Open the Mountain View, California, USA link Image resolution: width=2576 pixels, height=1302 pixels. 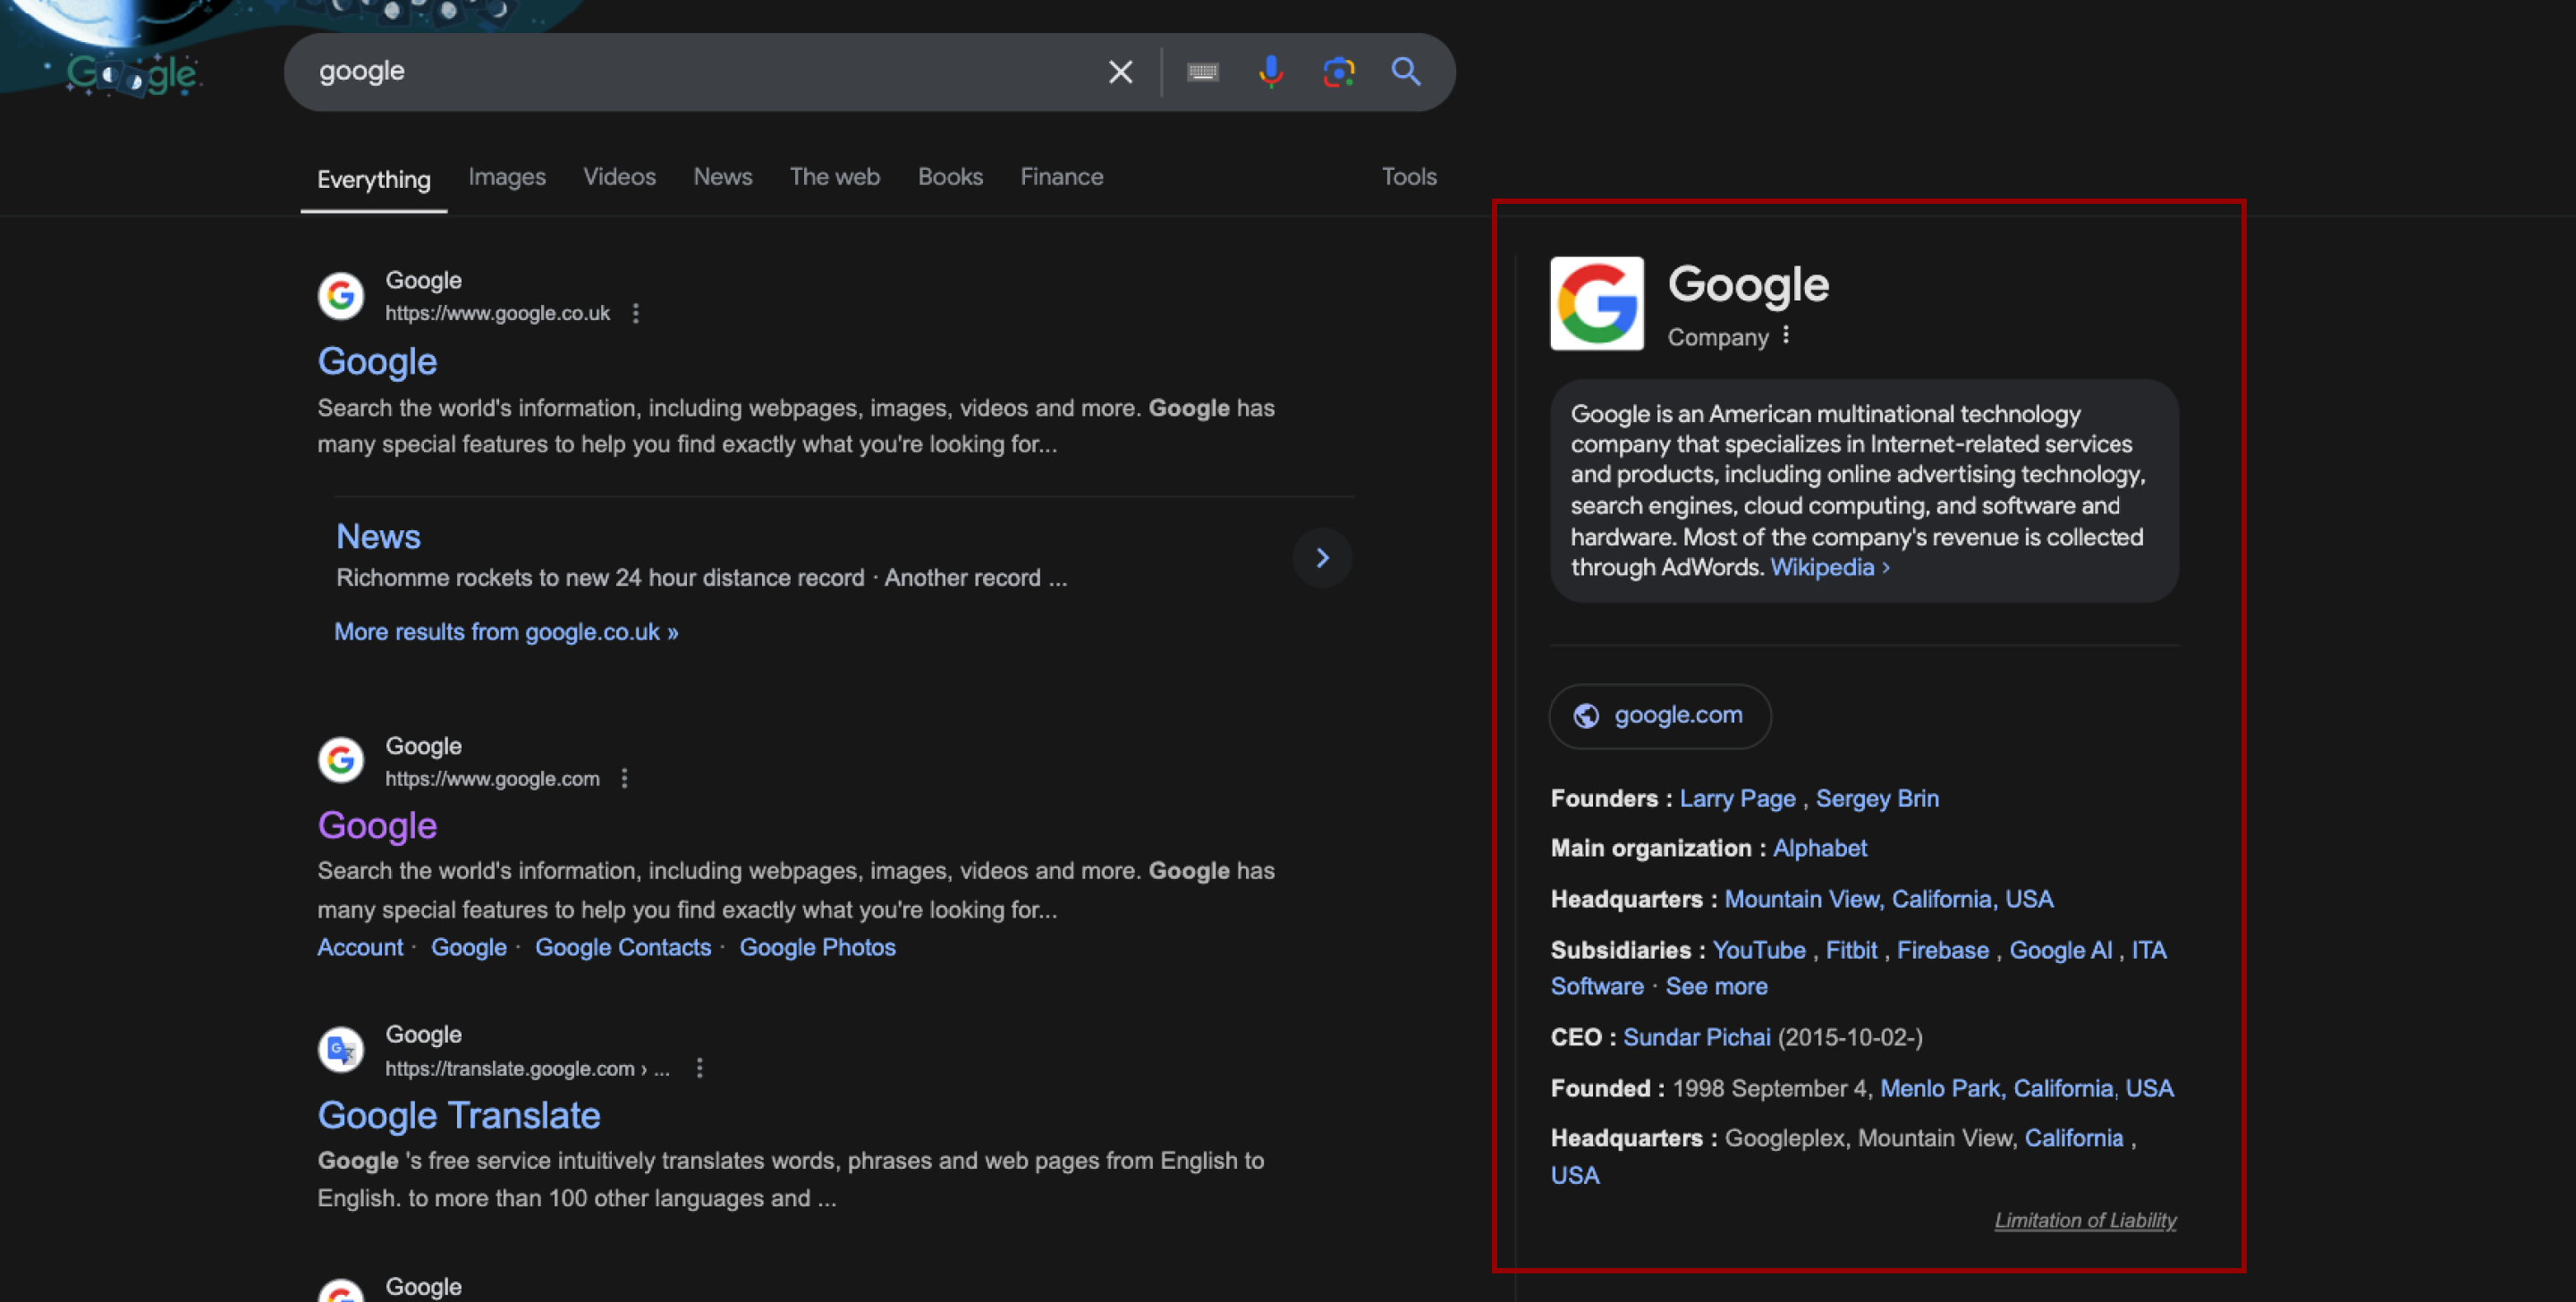(1889, 900)
